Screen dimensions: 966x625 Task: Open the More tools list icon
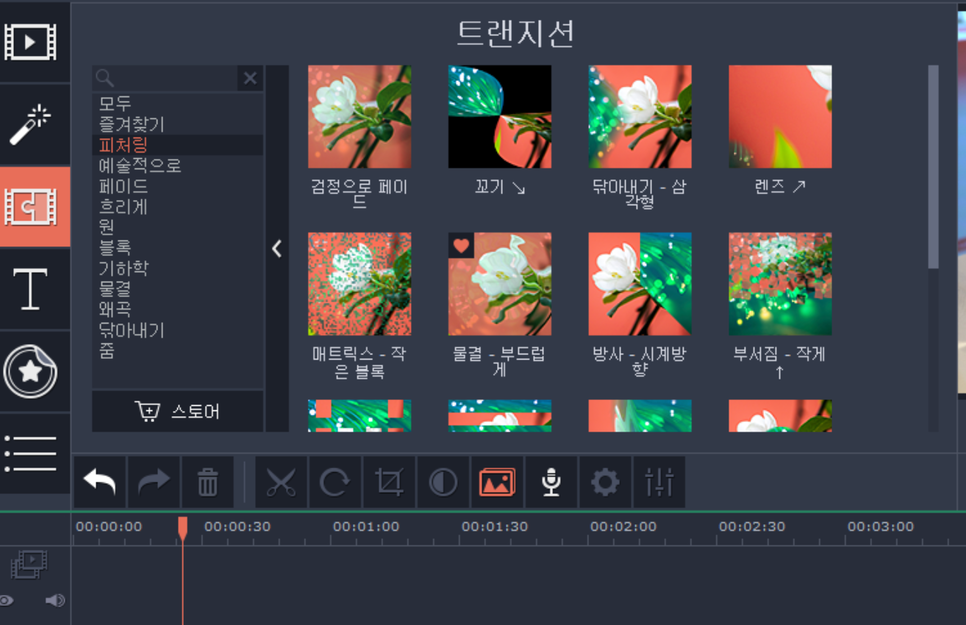pyautogui.click(x=30, y=454)
